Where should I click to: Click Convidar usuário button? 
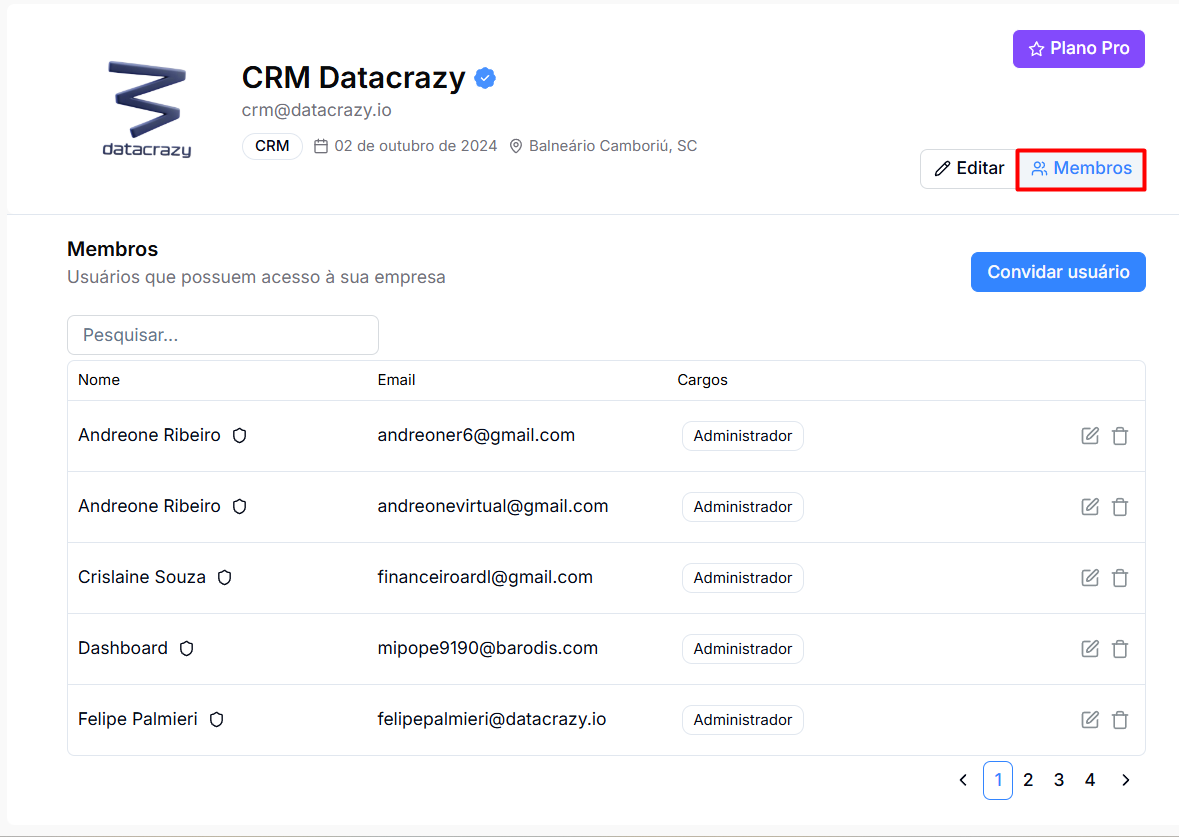pyautogui.click(x=1058, y=271)
